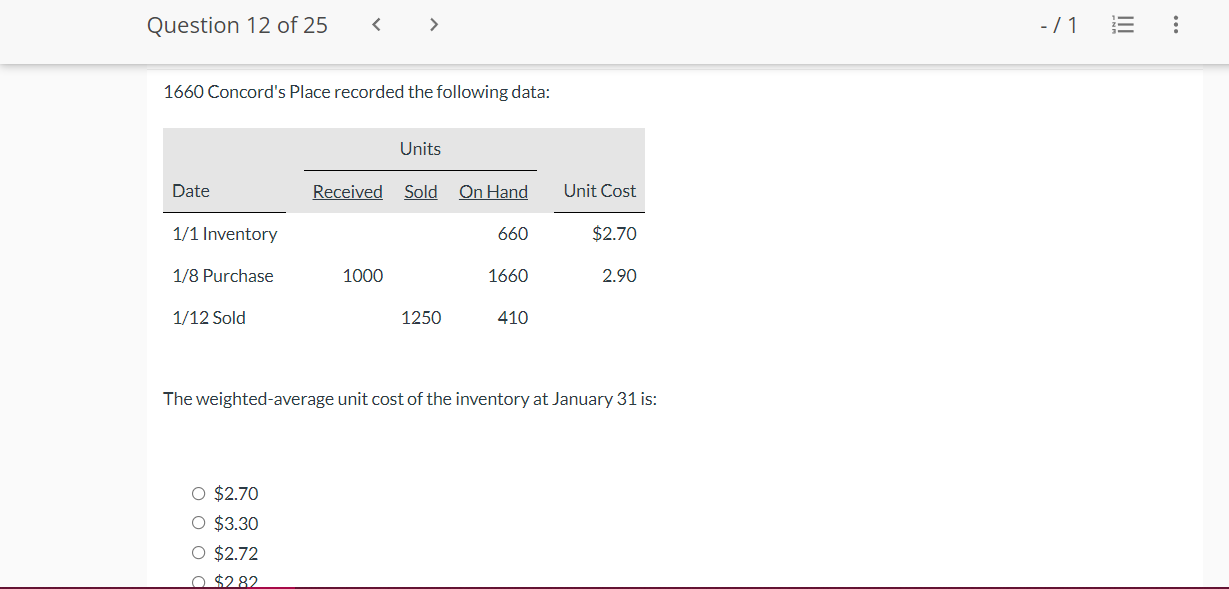Select the $3.30 answer option
1229x589 pixels.
coord(199,522)
